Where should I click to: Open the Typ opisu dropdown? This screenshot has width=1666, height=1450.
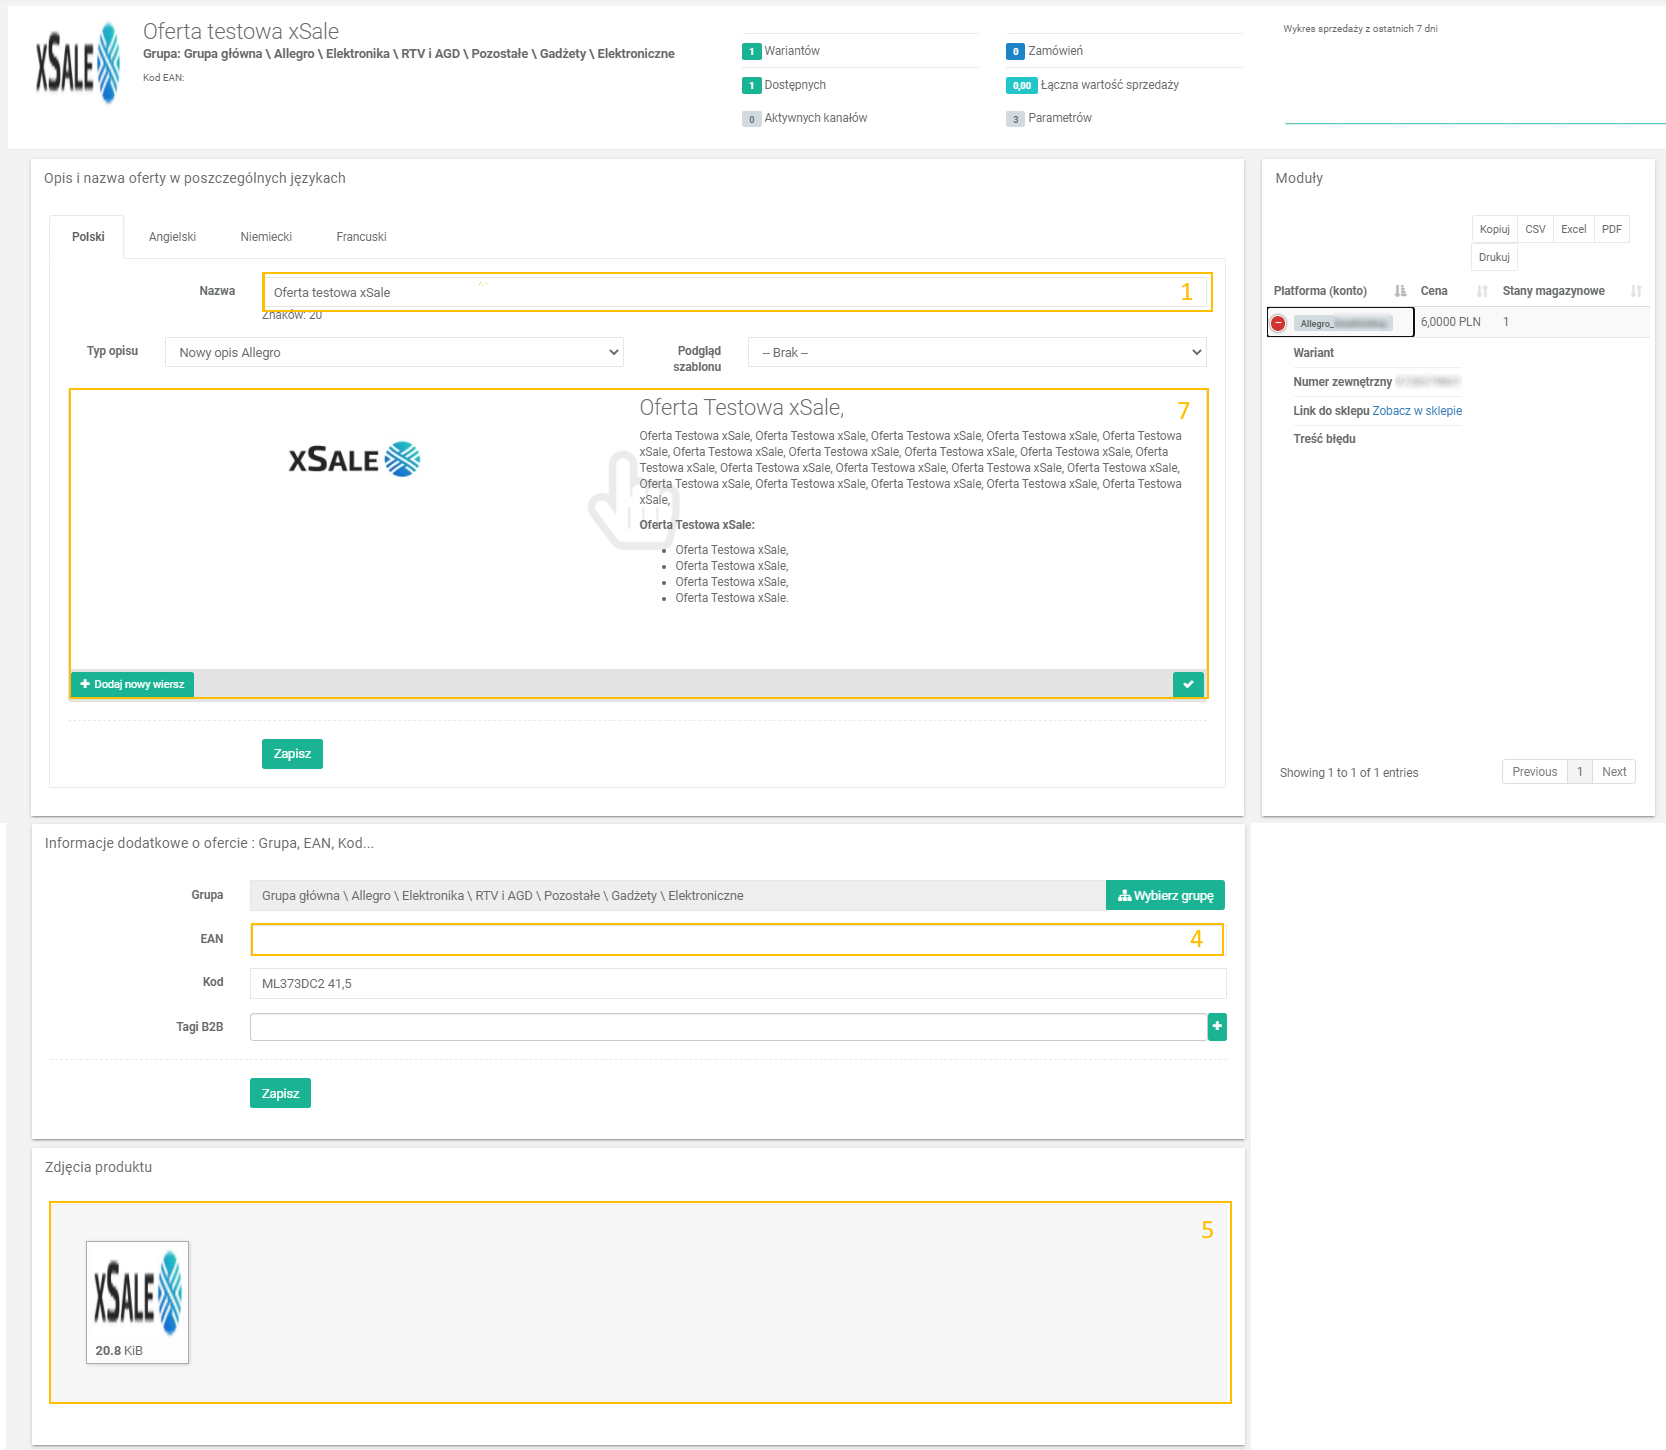click(394, 352)
